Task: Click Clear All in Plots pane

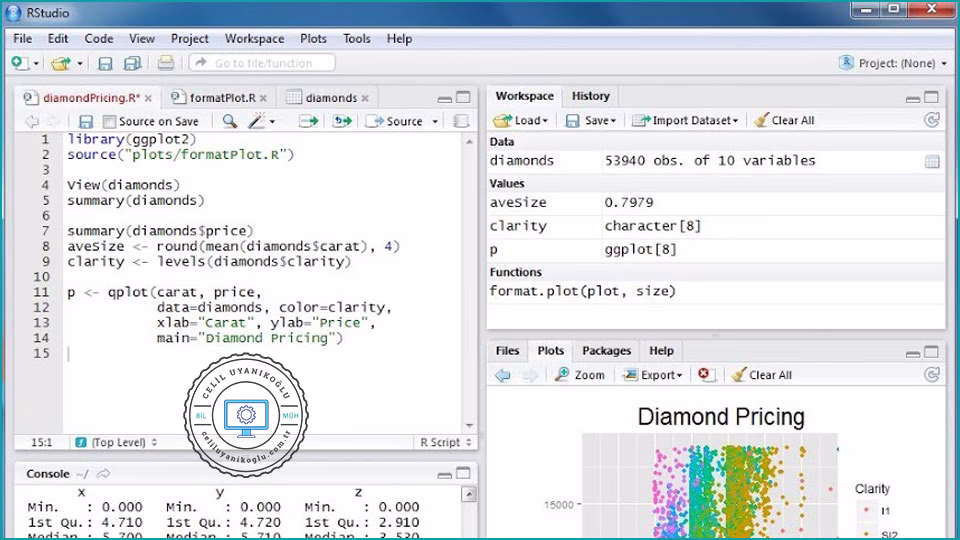Action: coord(762,375)
